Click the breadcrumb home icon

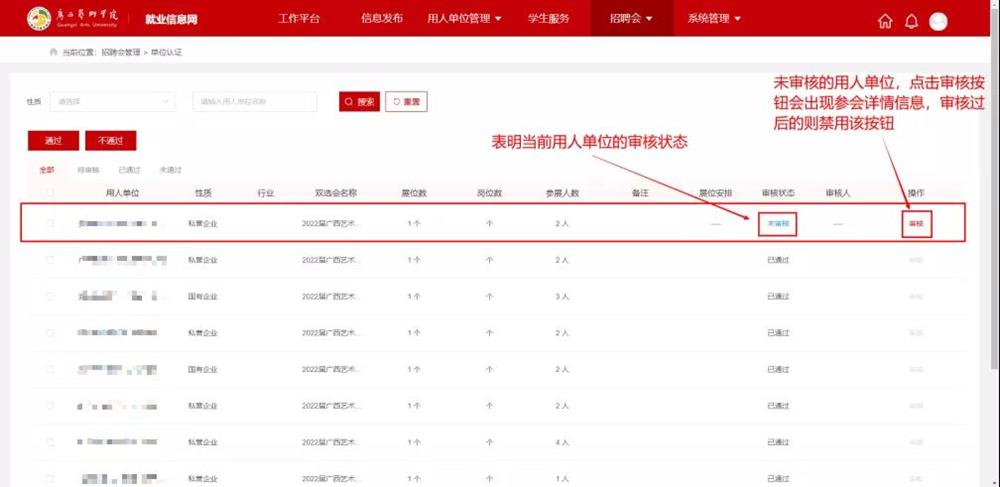(52, 51)
